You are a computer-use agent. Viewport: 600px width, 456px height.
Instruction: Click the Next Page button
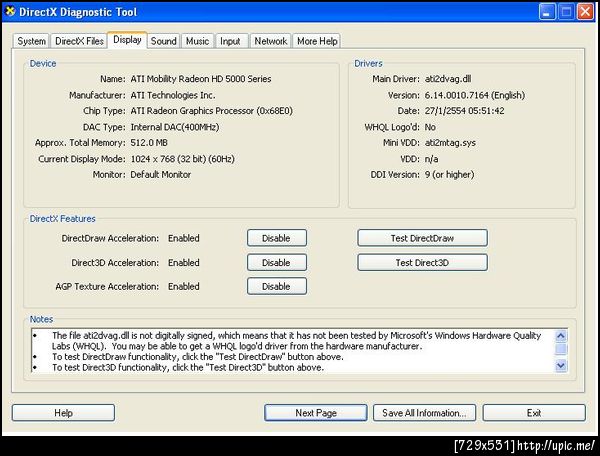(x=316, y=413)
